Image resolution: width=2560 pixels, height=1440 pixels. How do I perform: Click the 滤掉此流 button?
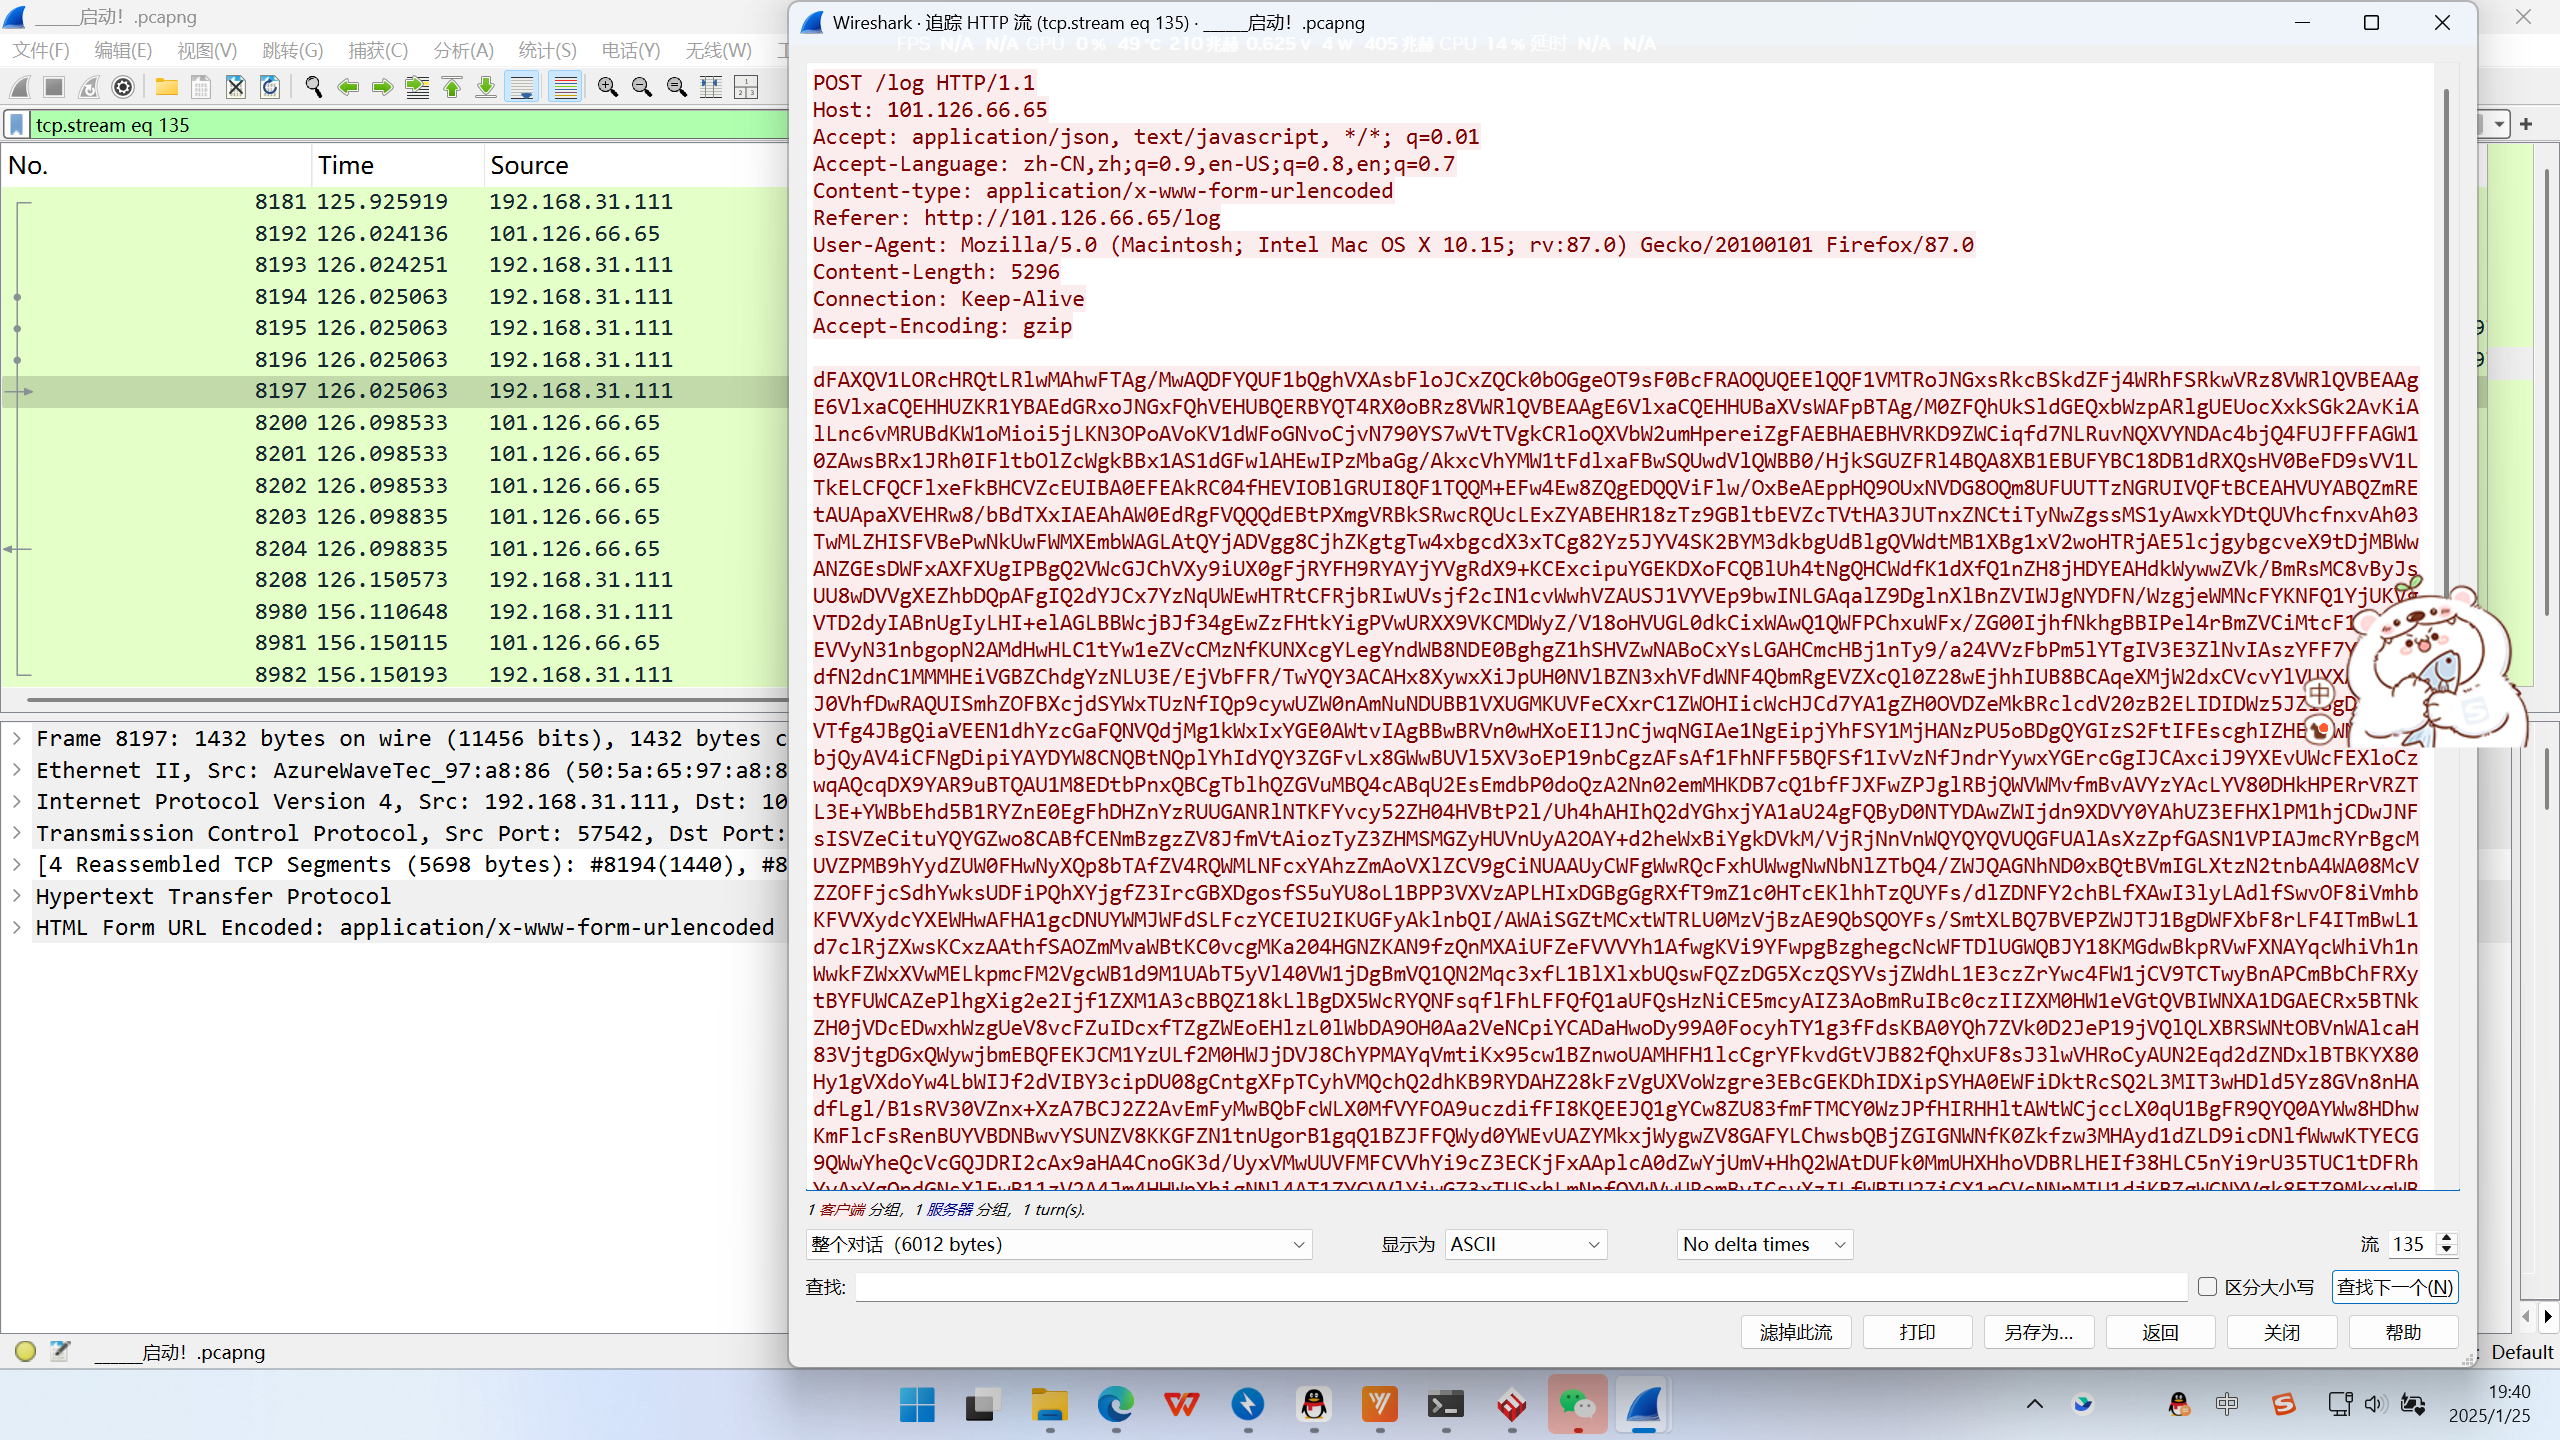click(1795, 1332)
